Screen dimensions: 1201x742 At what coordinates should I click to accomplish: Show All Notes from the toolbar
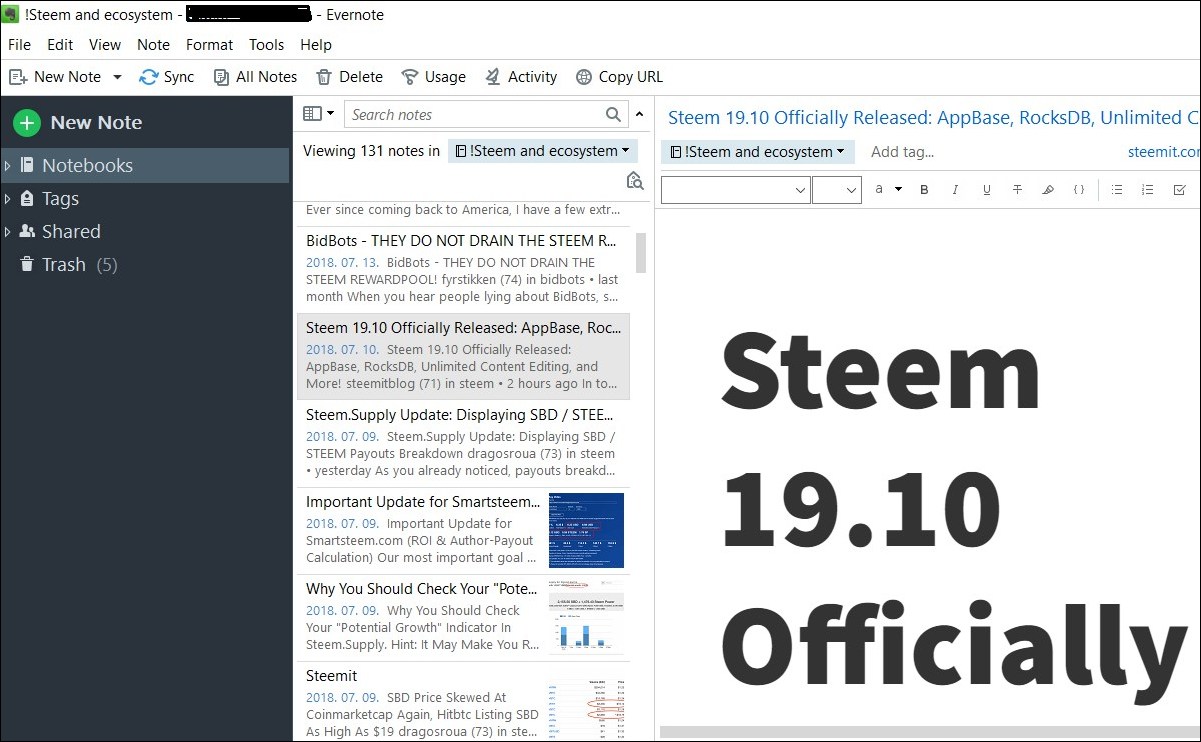coord(254,77)
